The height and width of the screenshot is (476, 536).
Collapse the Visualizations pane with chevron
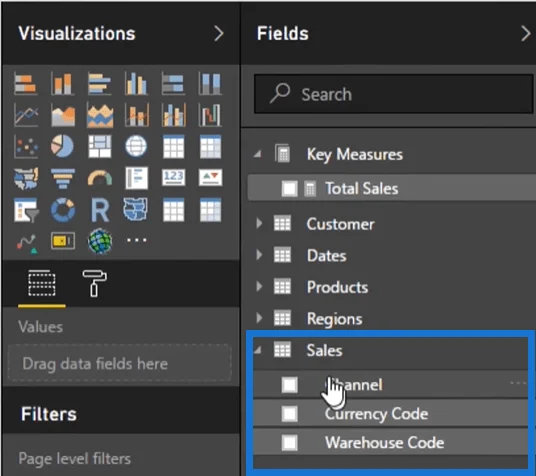tap(219, 34)
